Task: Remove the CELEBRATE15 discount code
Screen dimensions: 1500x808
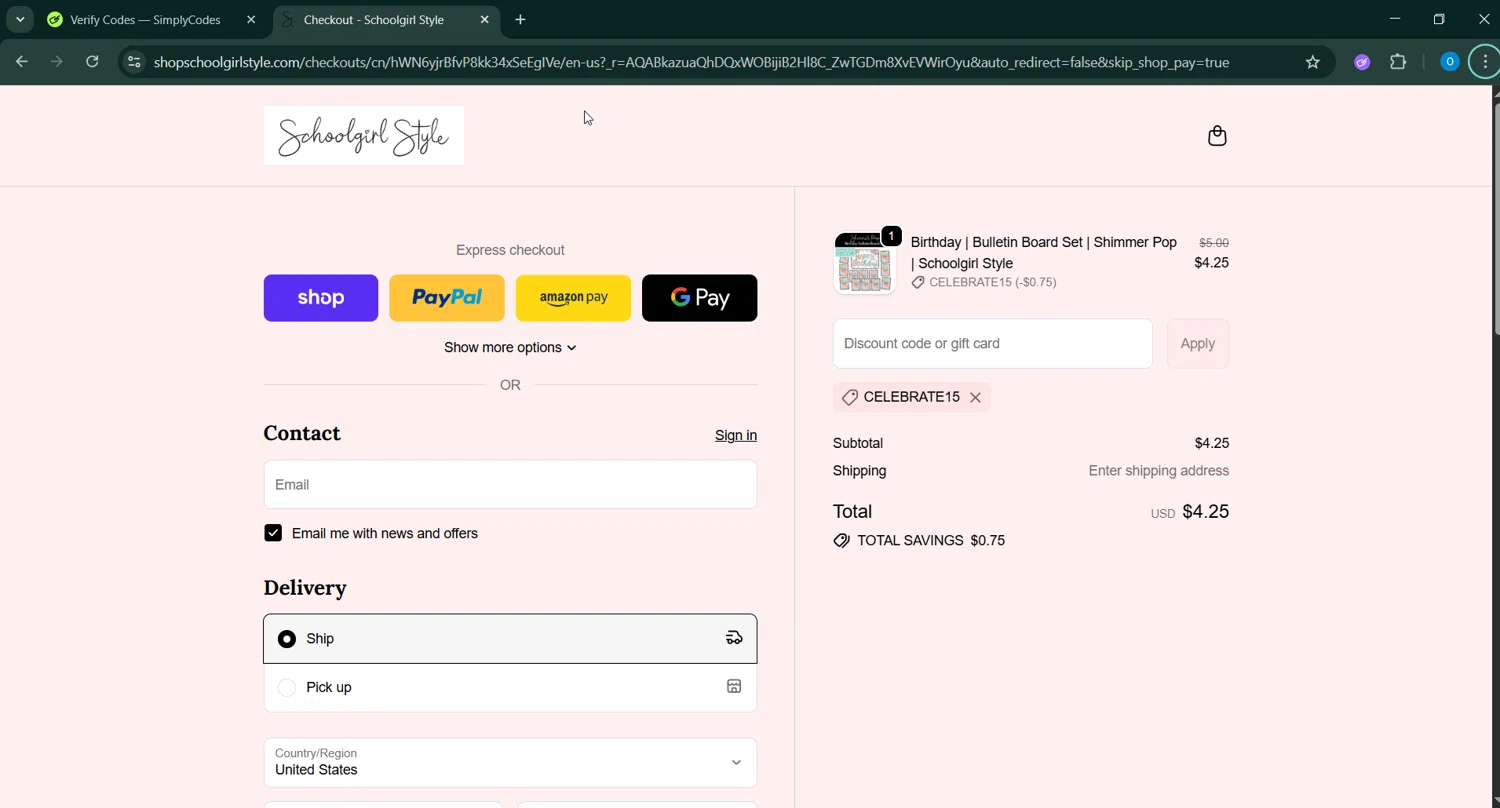Action: 975,397
